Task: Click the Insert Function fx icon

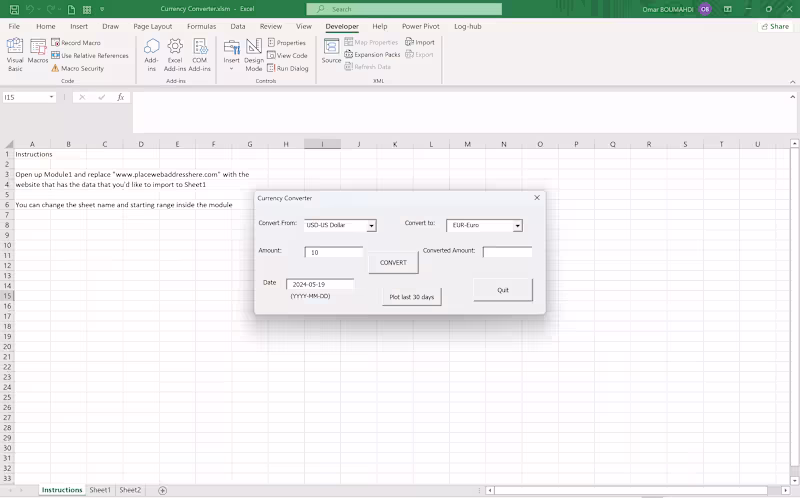Action: [121, 97]
